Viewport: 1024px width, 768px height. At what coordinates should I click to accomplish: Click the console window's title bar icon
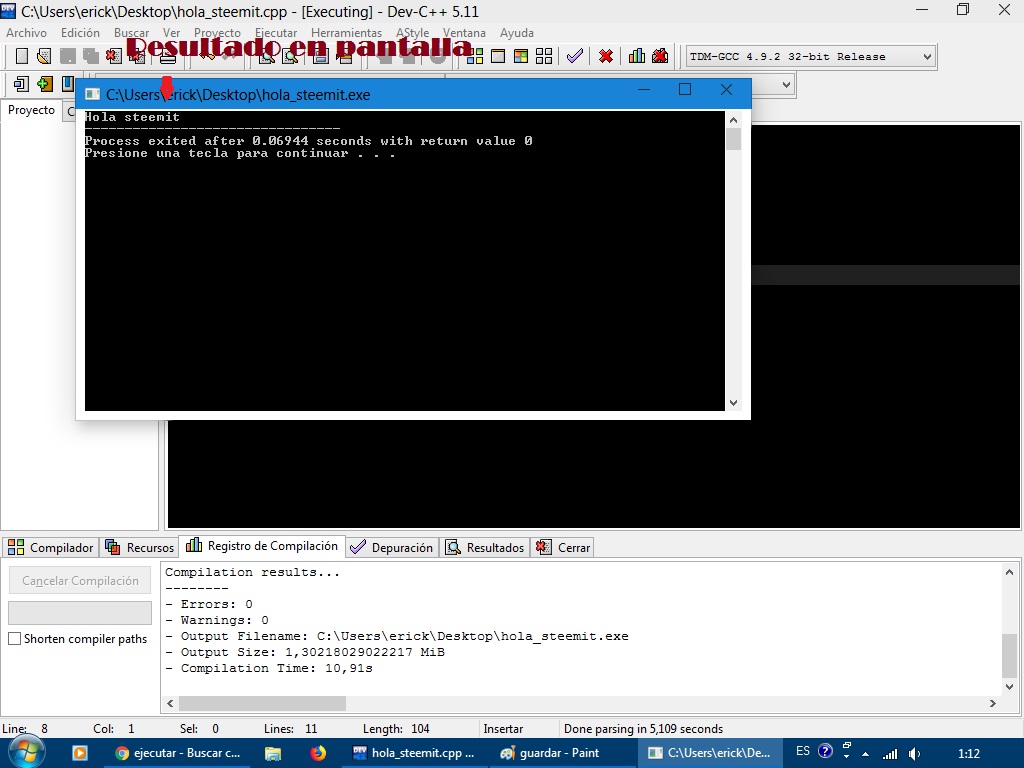[x=93, y=94]
